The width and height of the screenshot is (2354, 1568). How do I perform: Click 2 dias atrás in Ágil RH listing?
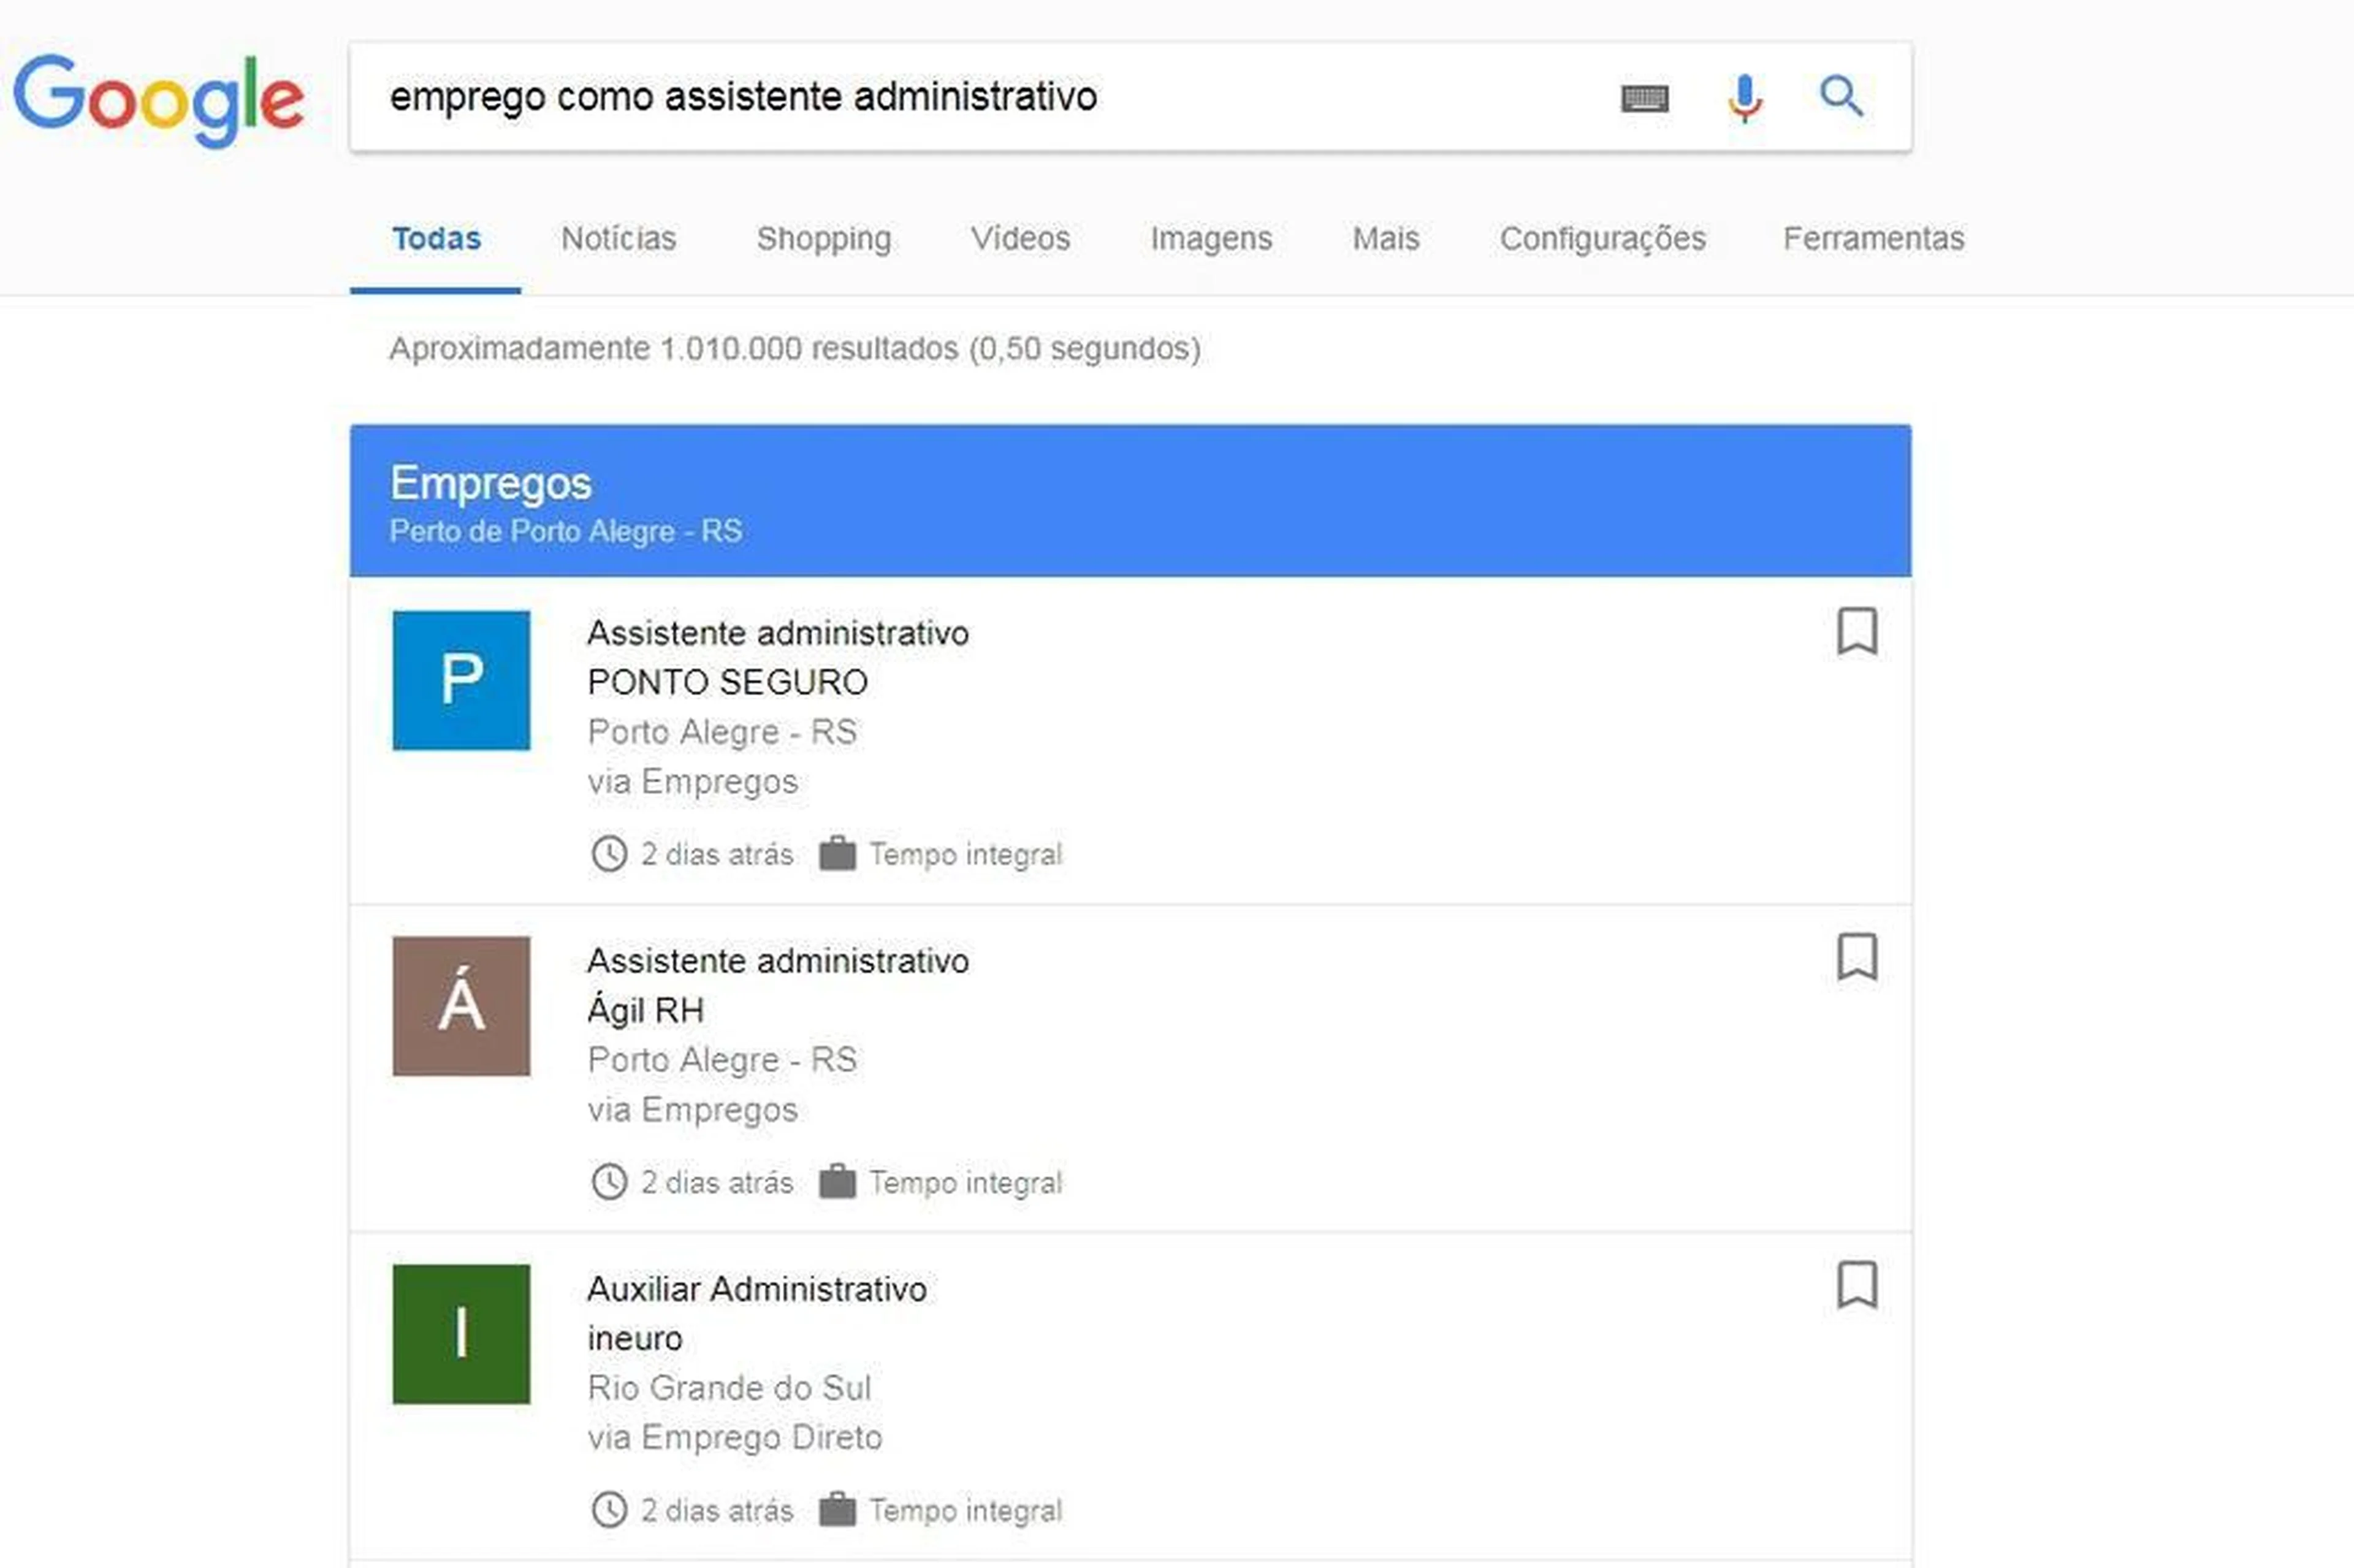coord(717,1182)
